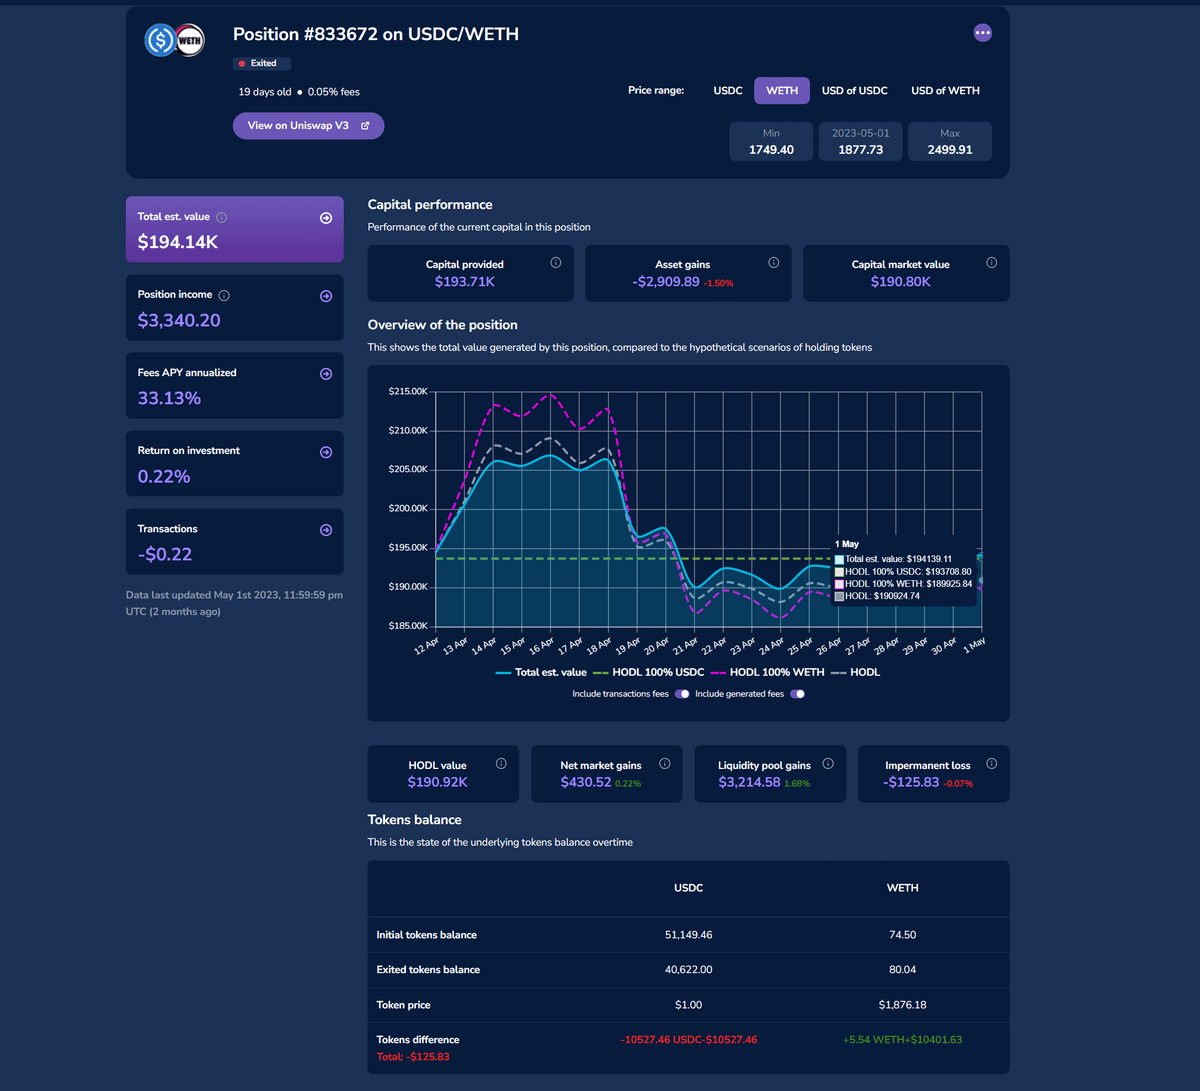Click the info icon next to Position income
The height and width of the screenshot is (1091, 1200).
(224, 295)
